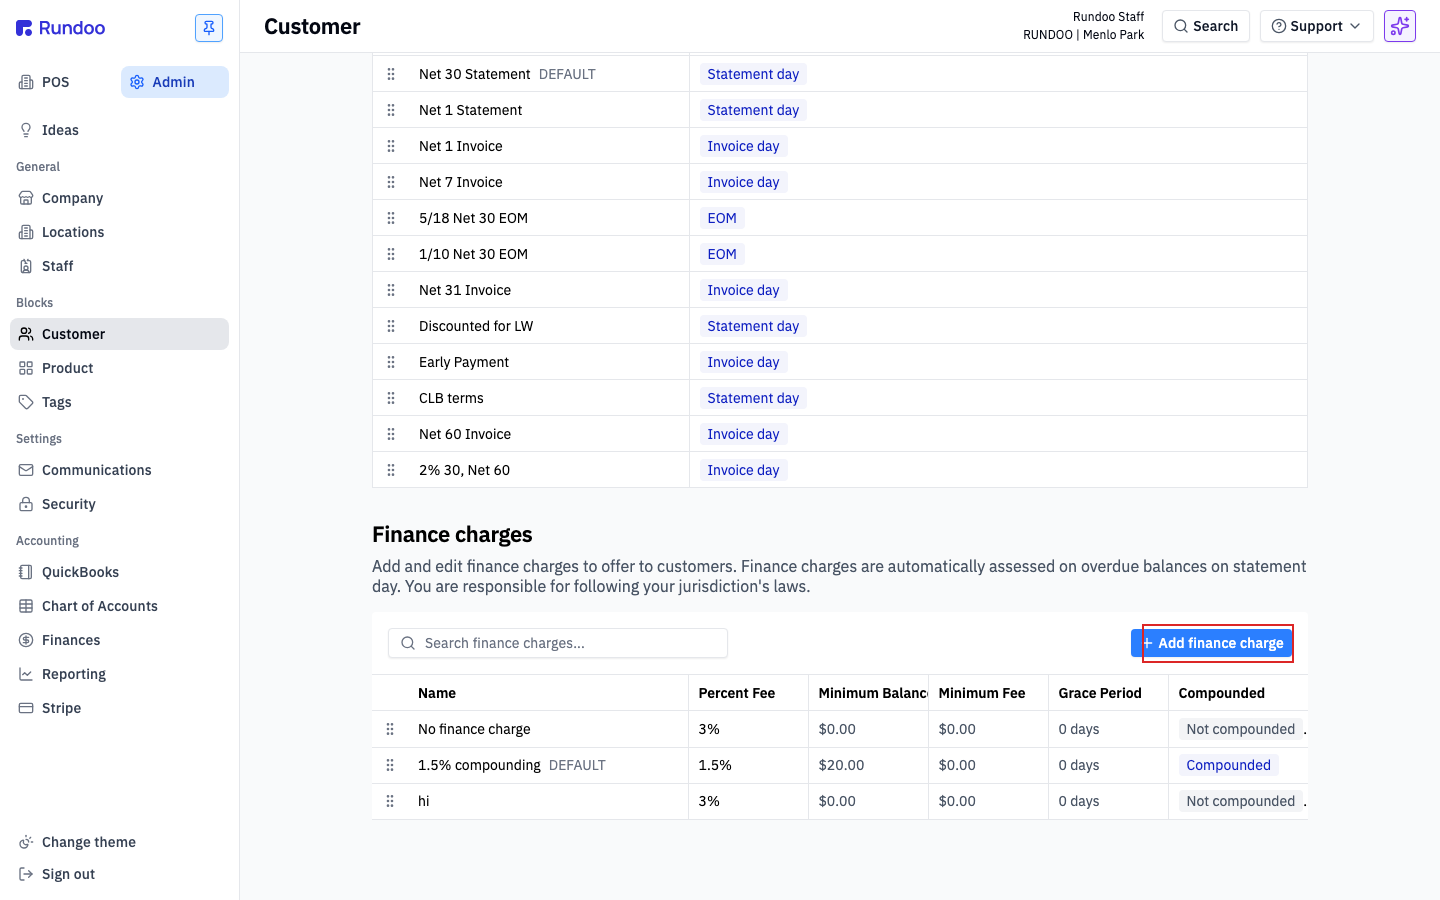
Task: Click the Rundoo logo
Action: click(60, 28)
